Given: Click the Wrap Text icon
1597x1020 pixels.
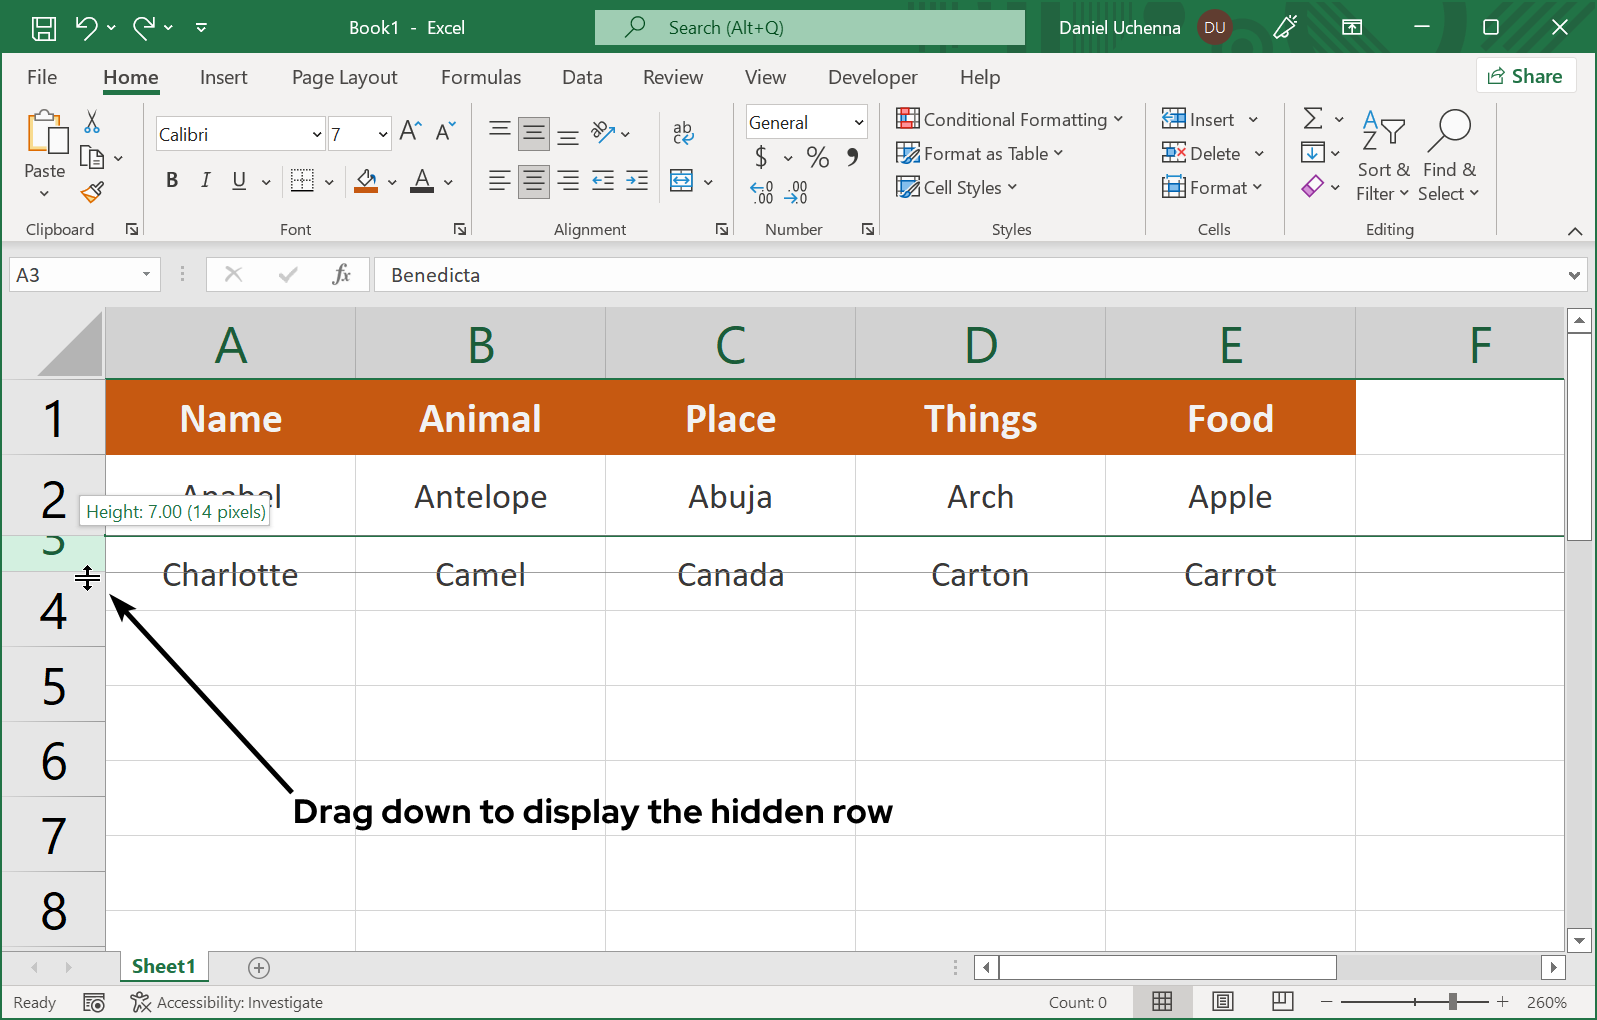Looking at the screenshot, I should coord(683,132).
